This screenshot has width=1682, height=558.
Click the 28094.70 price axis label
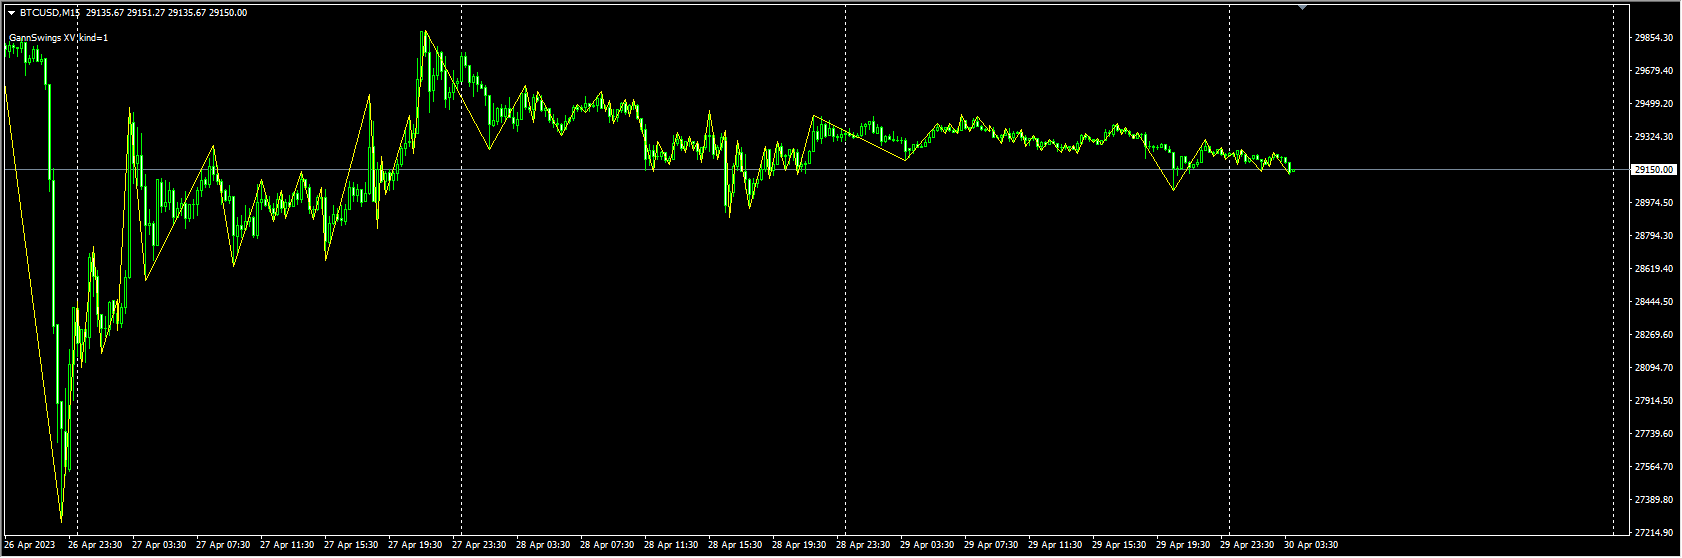(1654, 368)
